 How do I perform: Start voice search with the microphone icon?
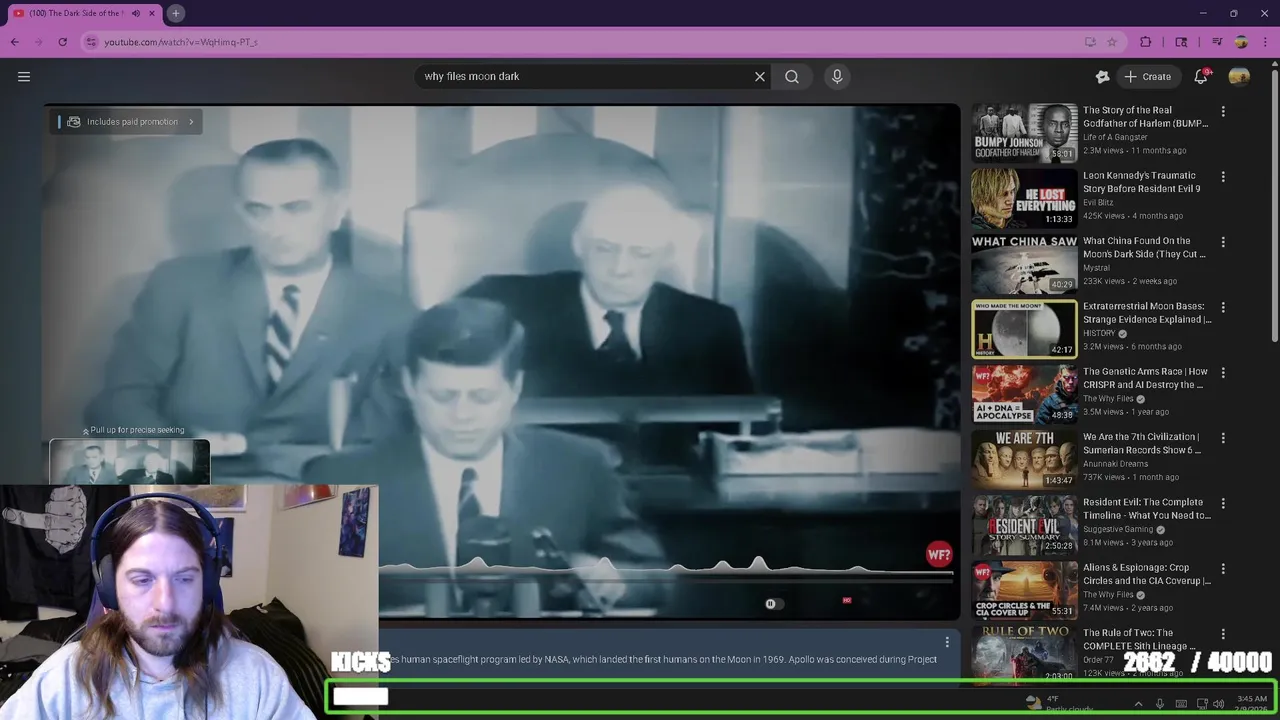[837, 76]
